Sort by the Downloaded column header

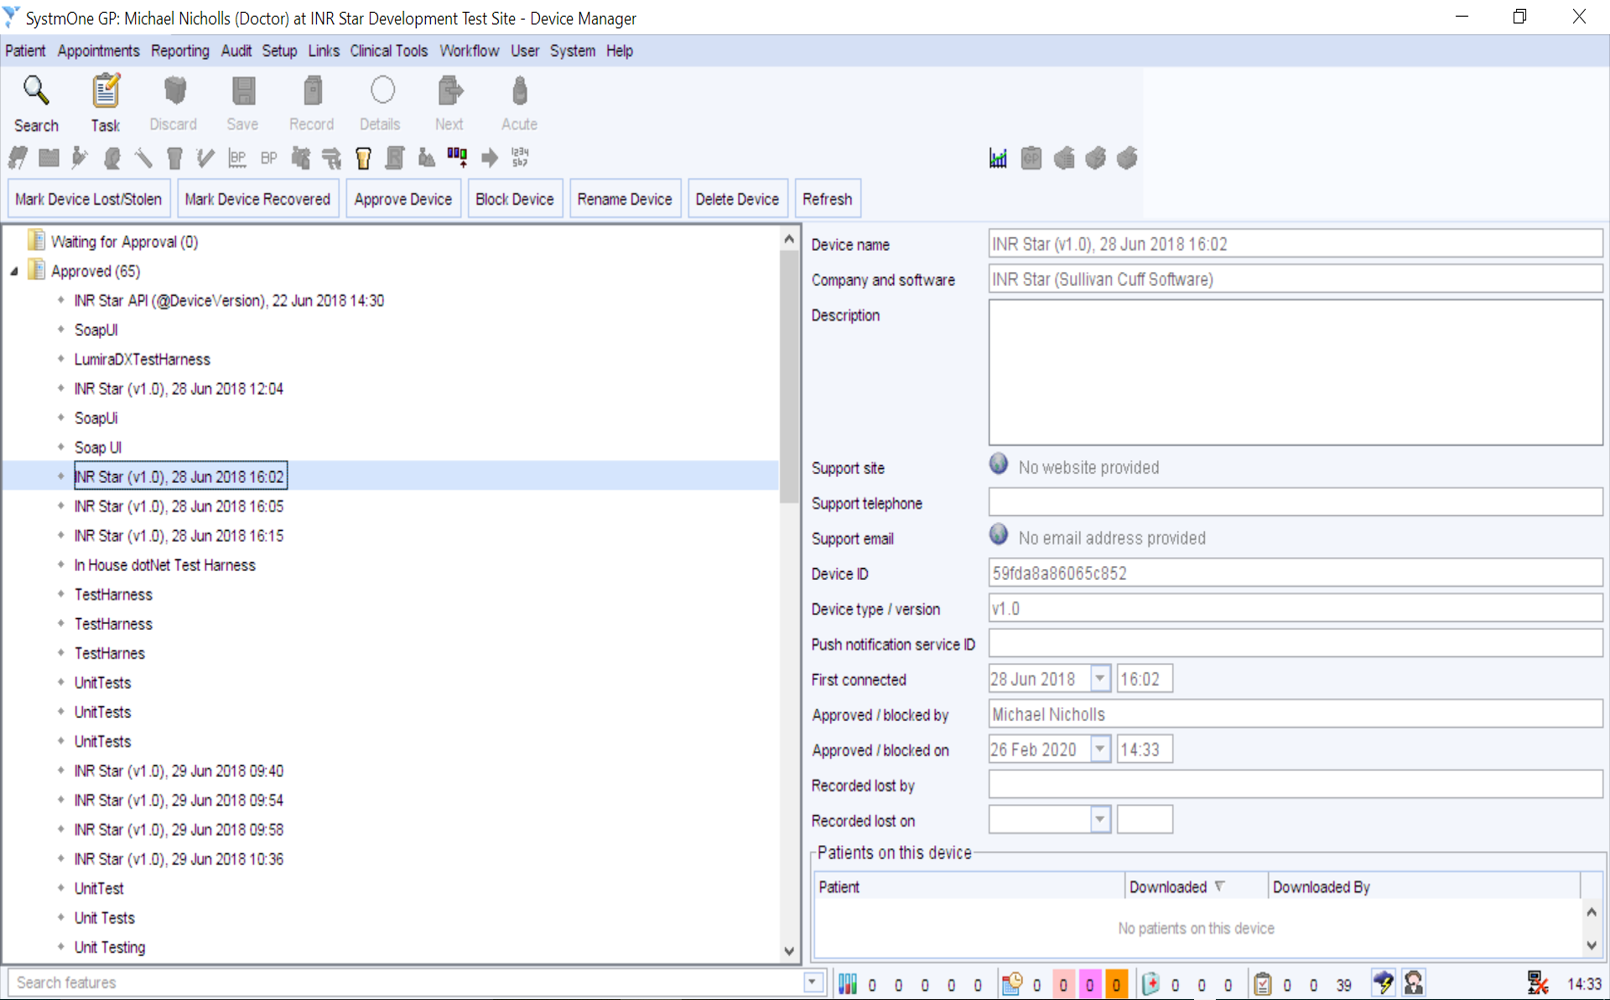1196,887
